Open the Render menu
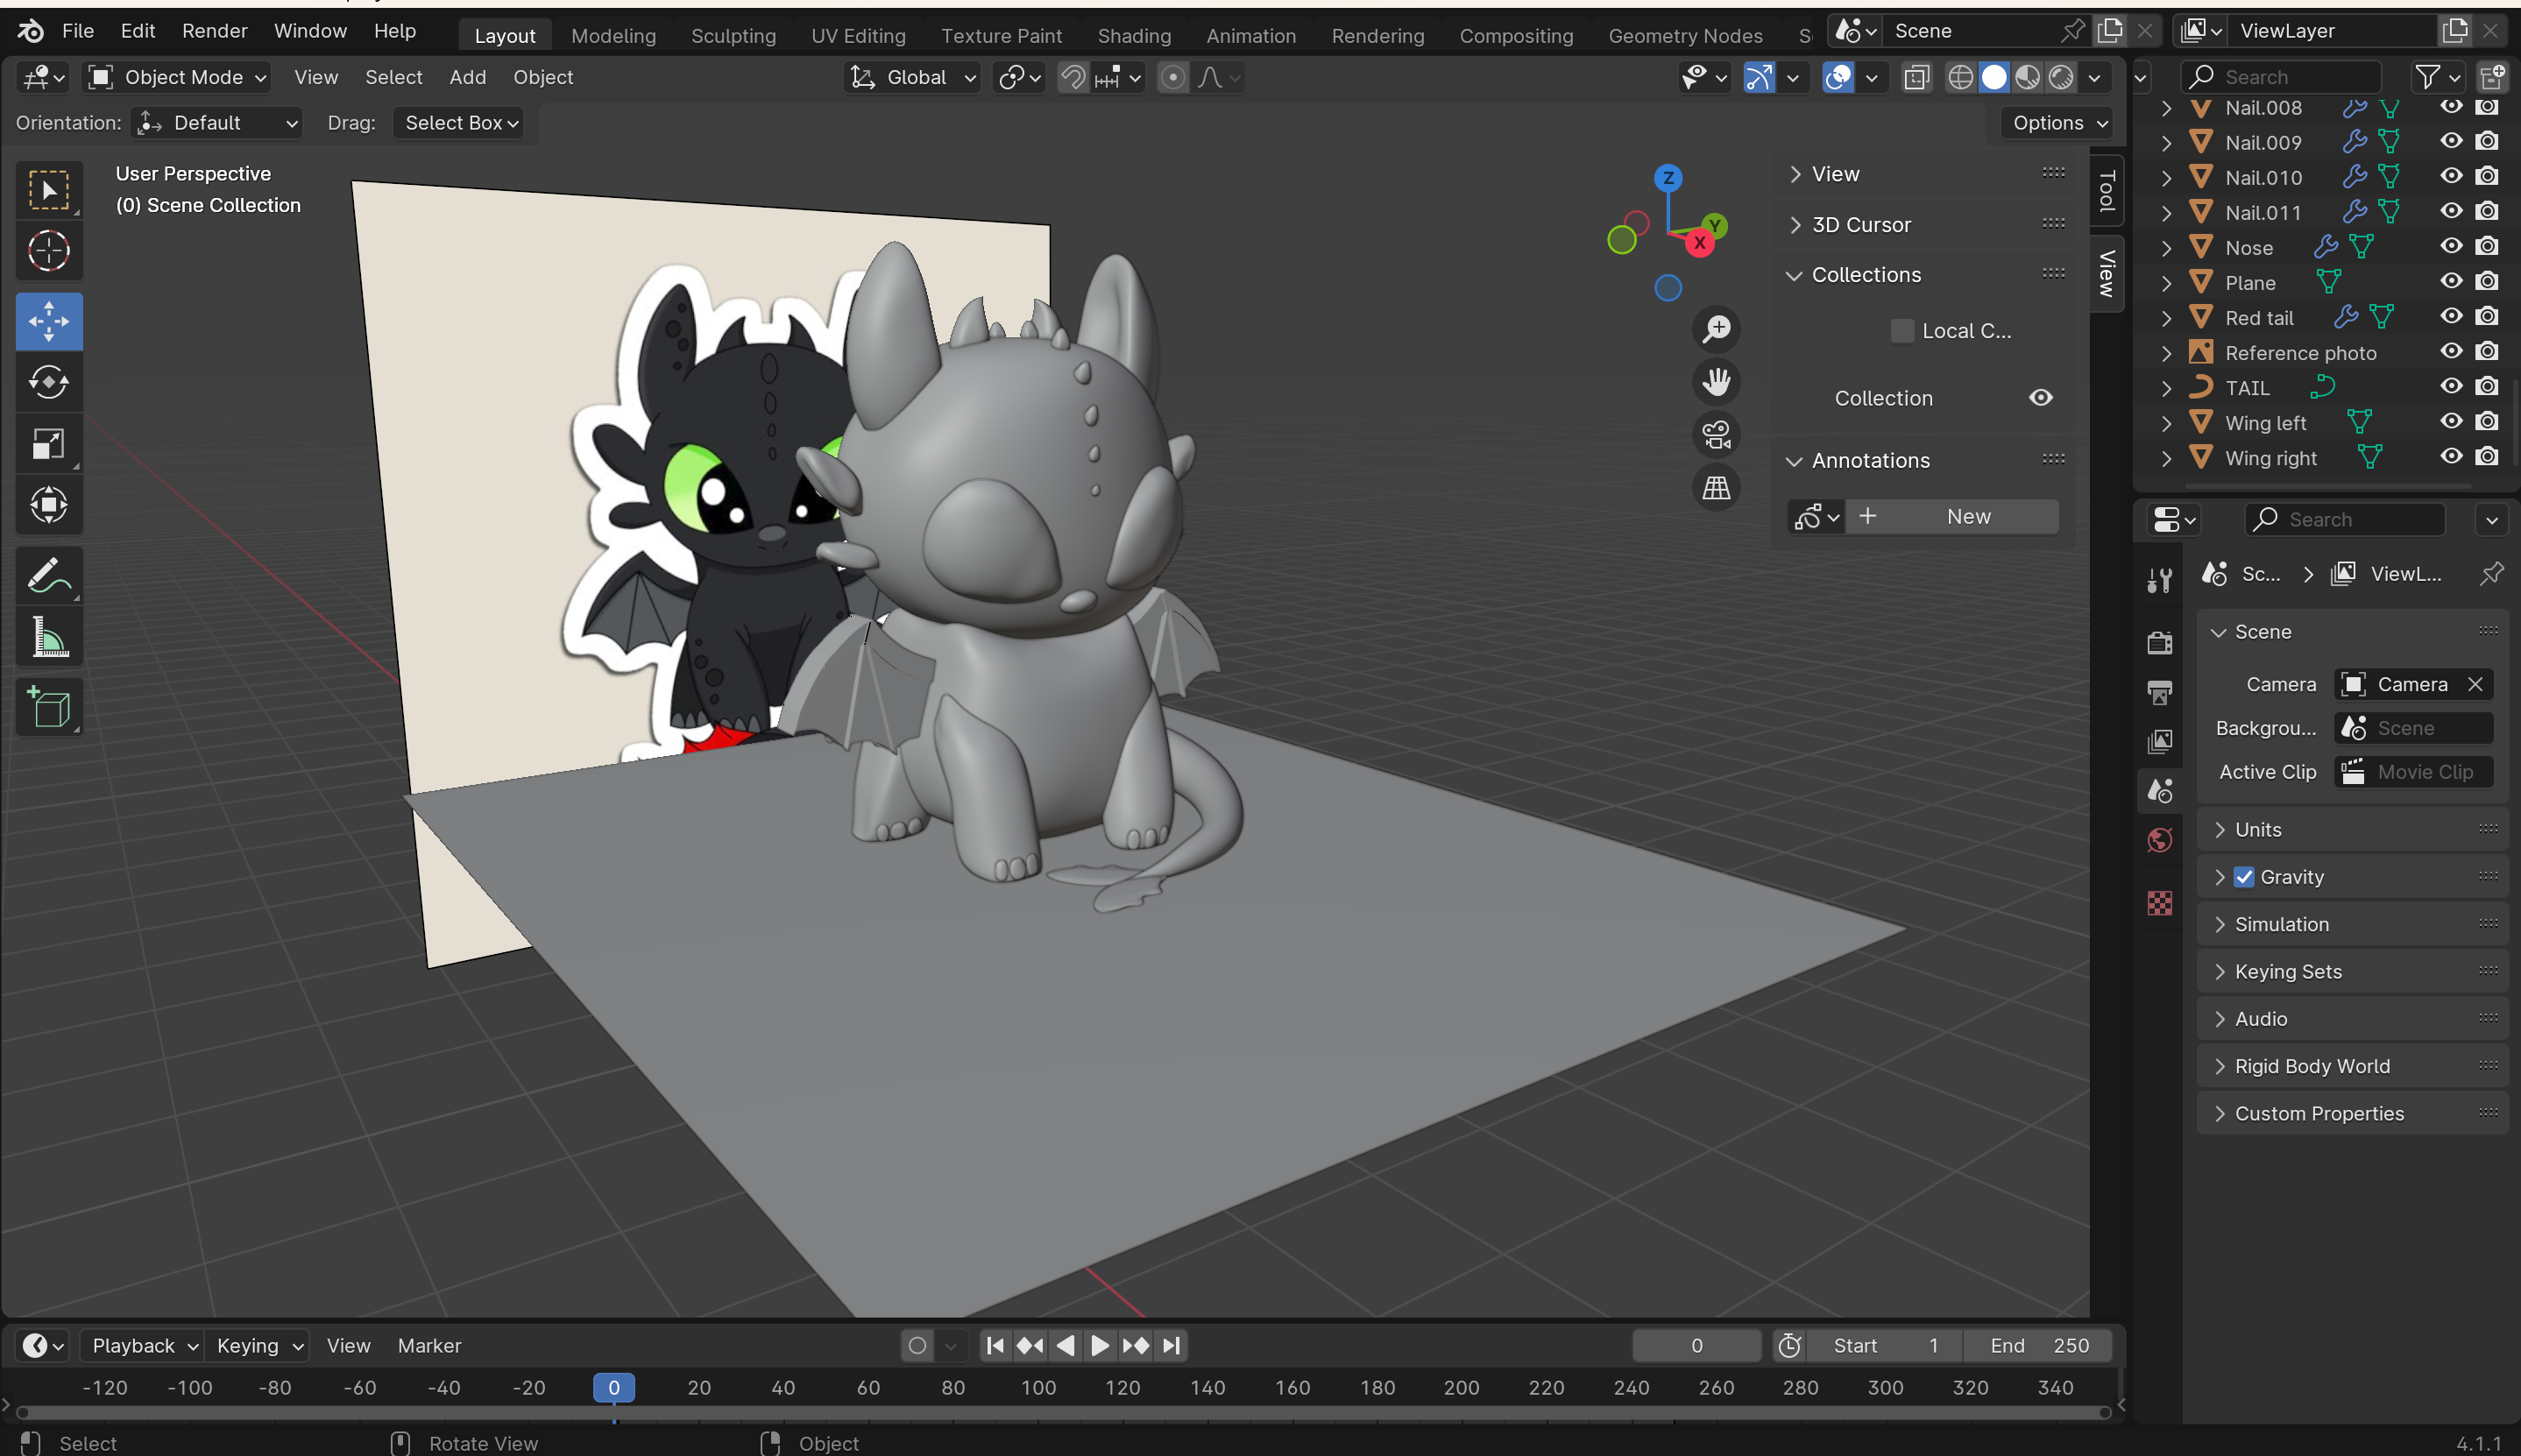 pos(214,31)
